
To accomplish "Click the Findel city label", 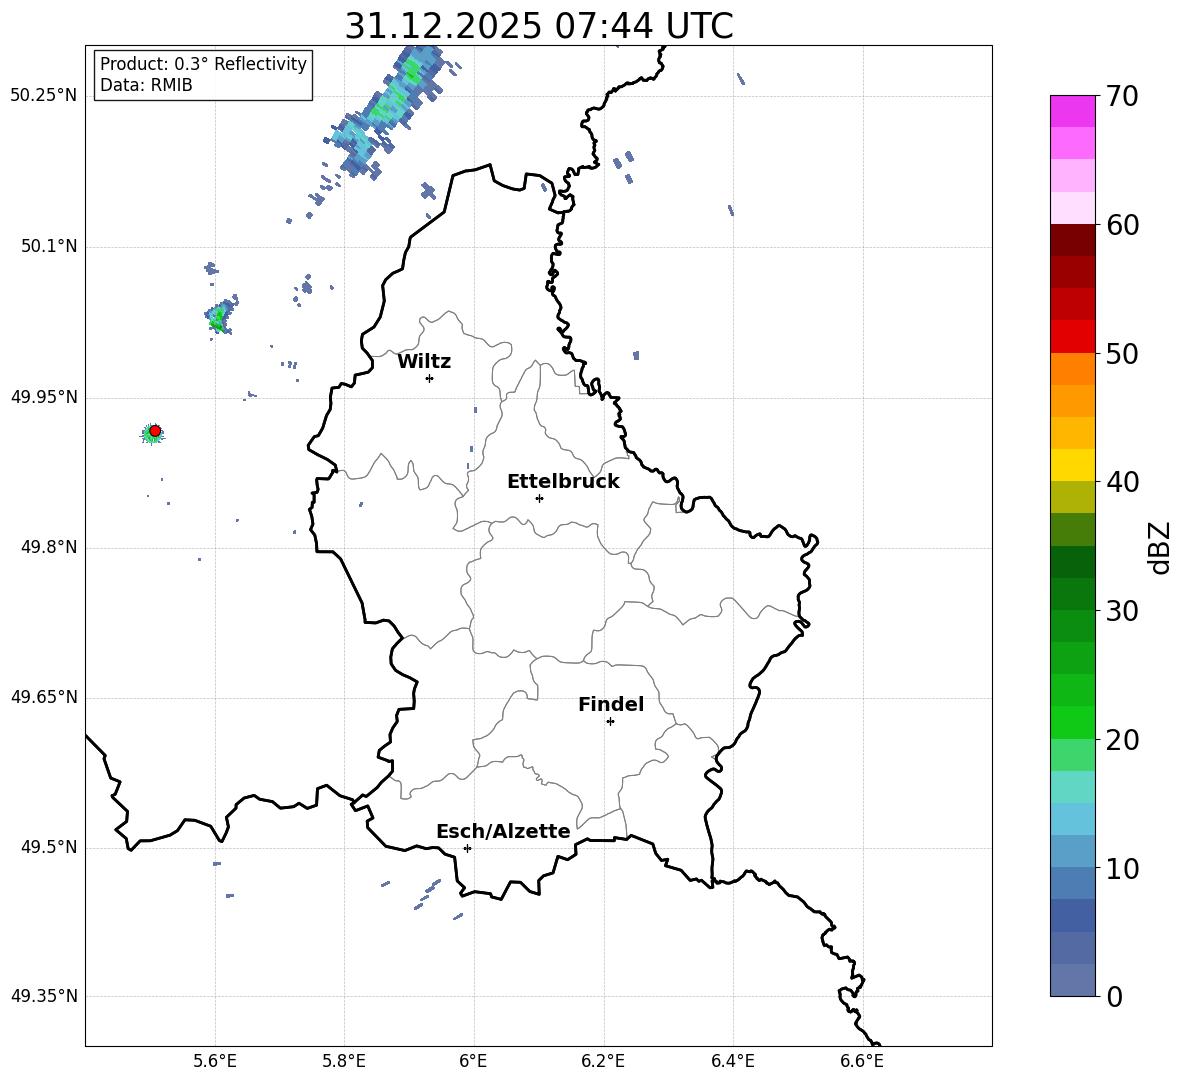I will (611, 704).
